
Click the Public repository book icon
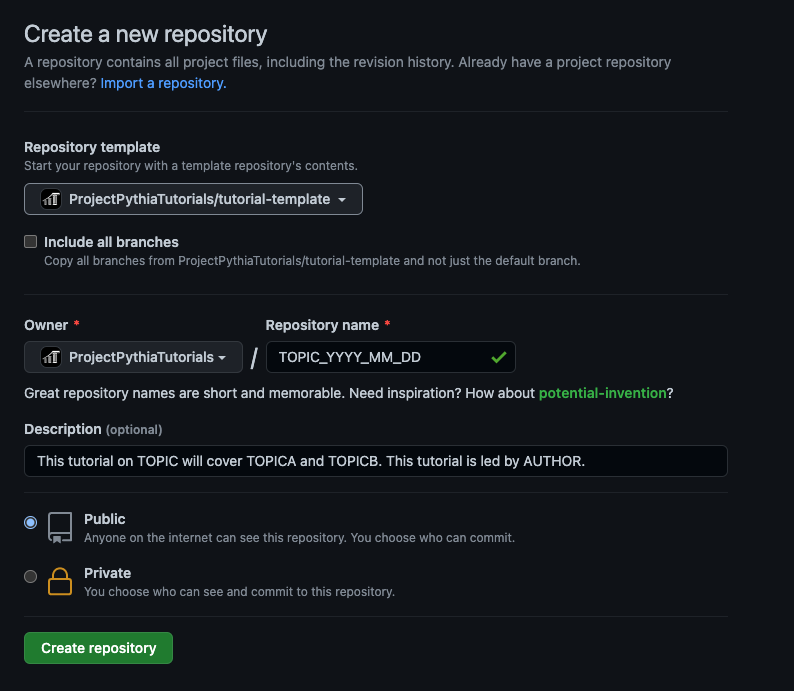[x=60, y=527]
